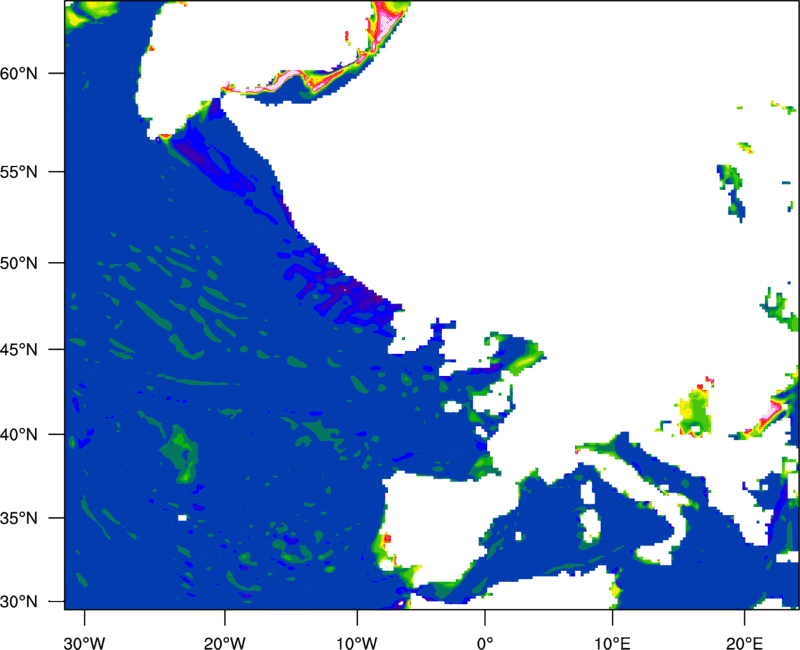800x650 pixels.
Task: Click the 35°N latitude label
Action: tap(19, 518)
